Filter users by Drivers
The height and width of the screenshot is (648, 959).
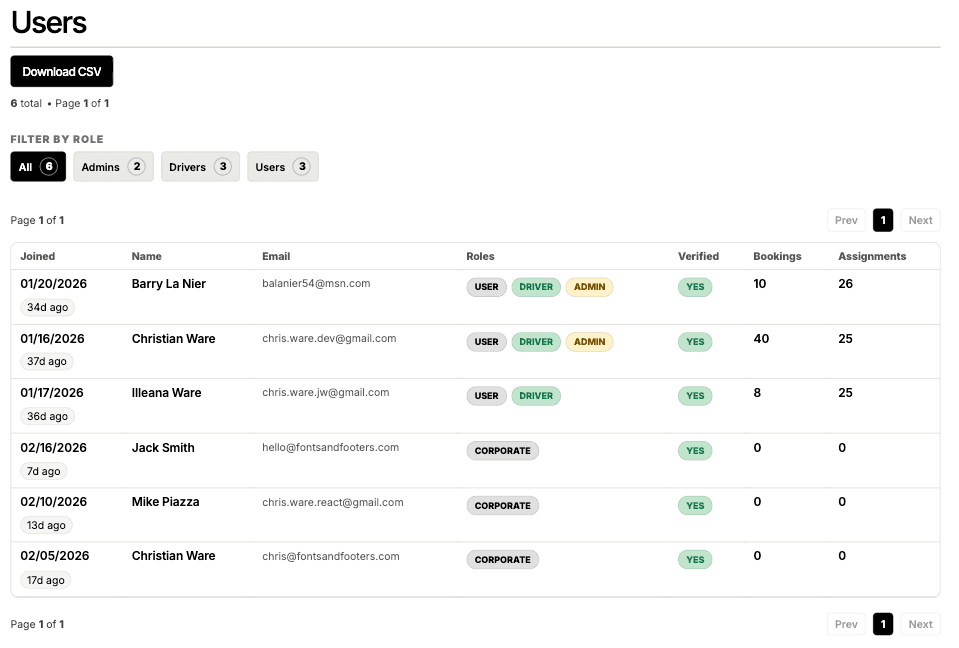[x=199, y=166]
